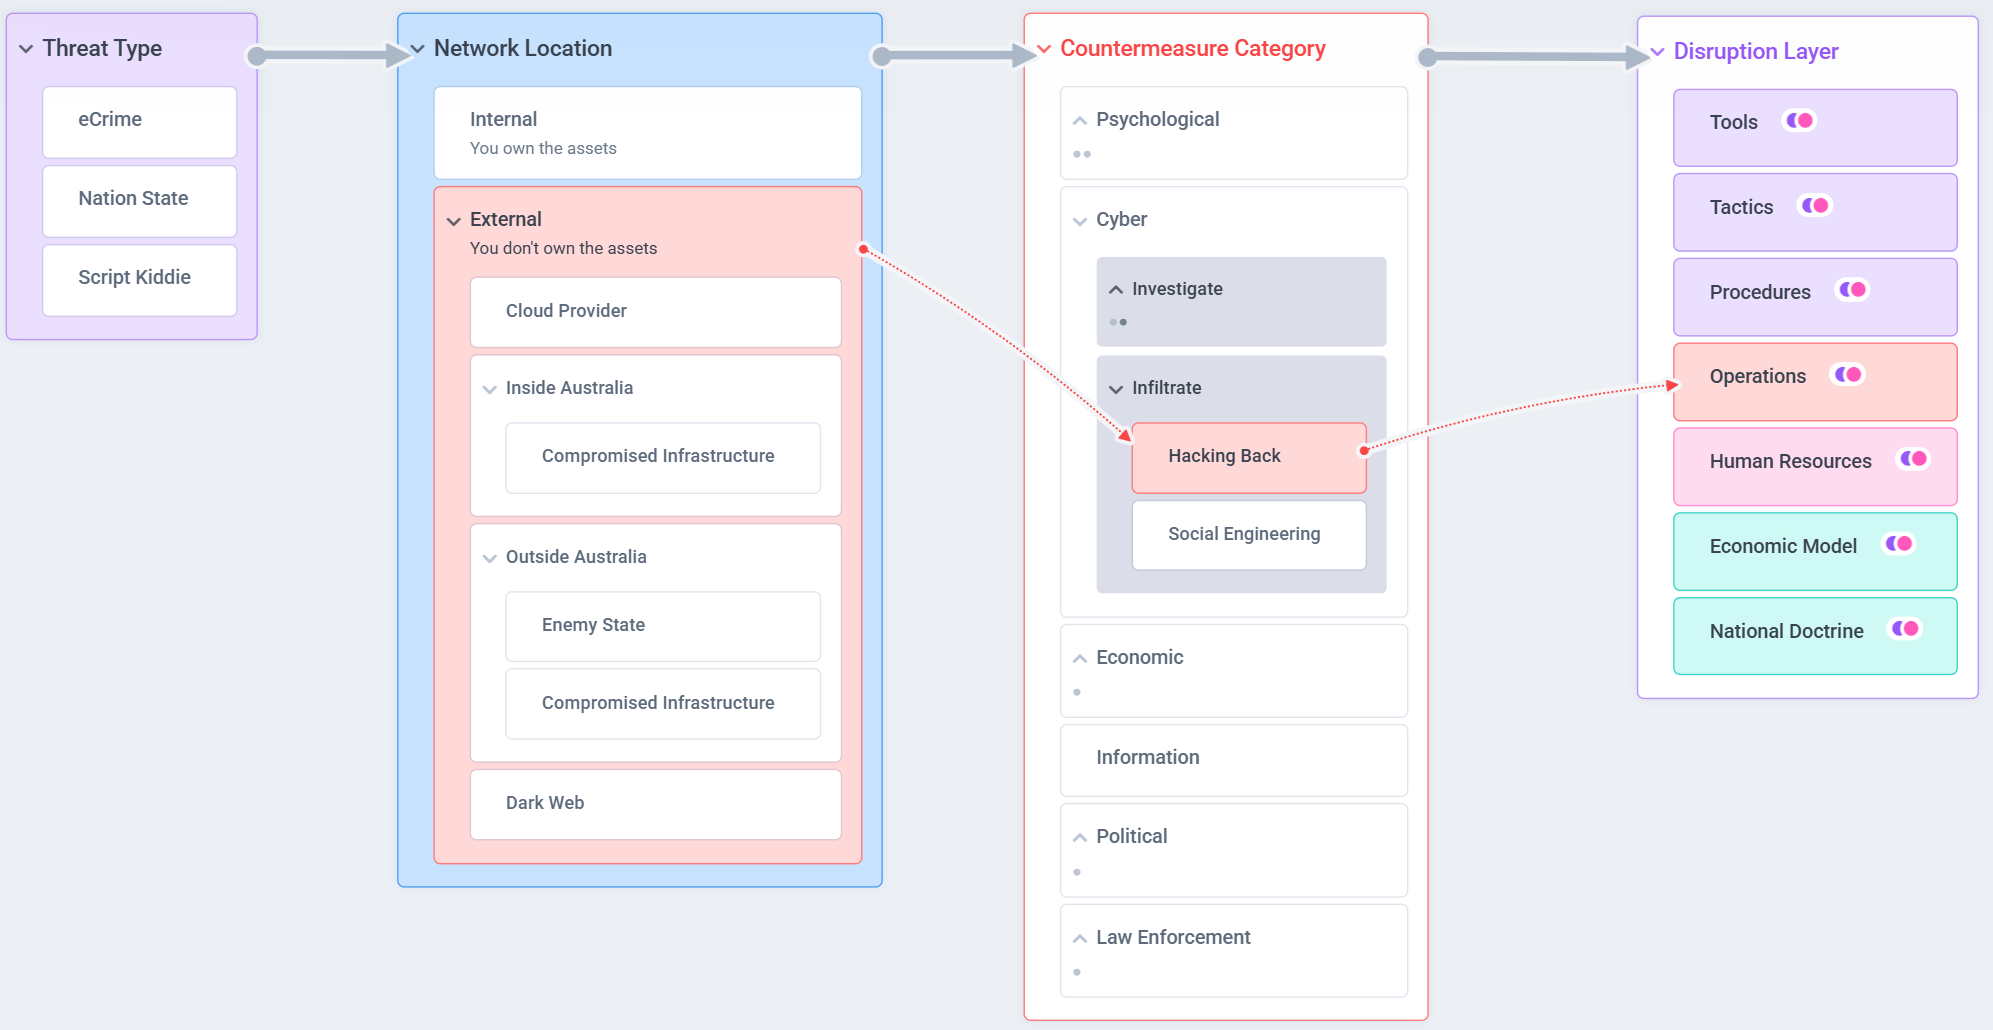
Task: Click the Operations toggle icon
Action: click(1847, 375)
